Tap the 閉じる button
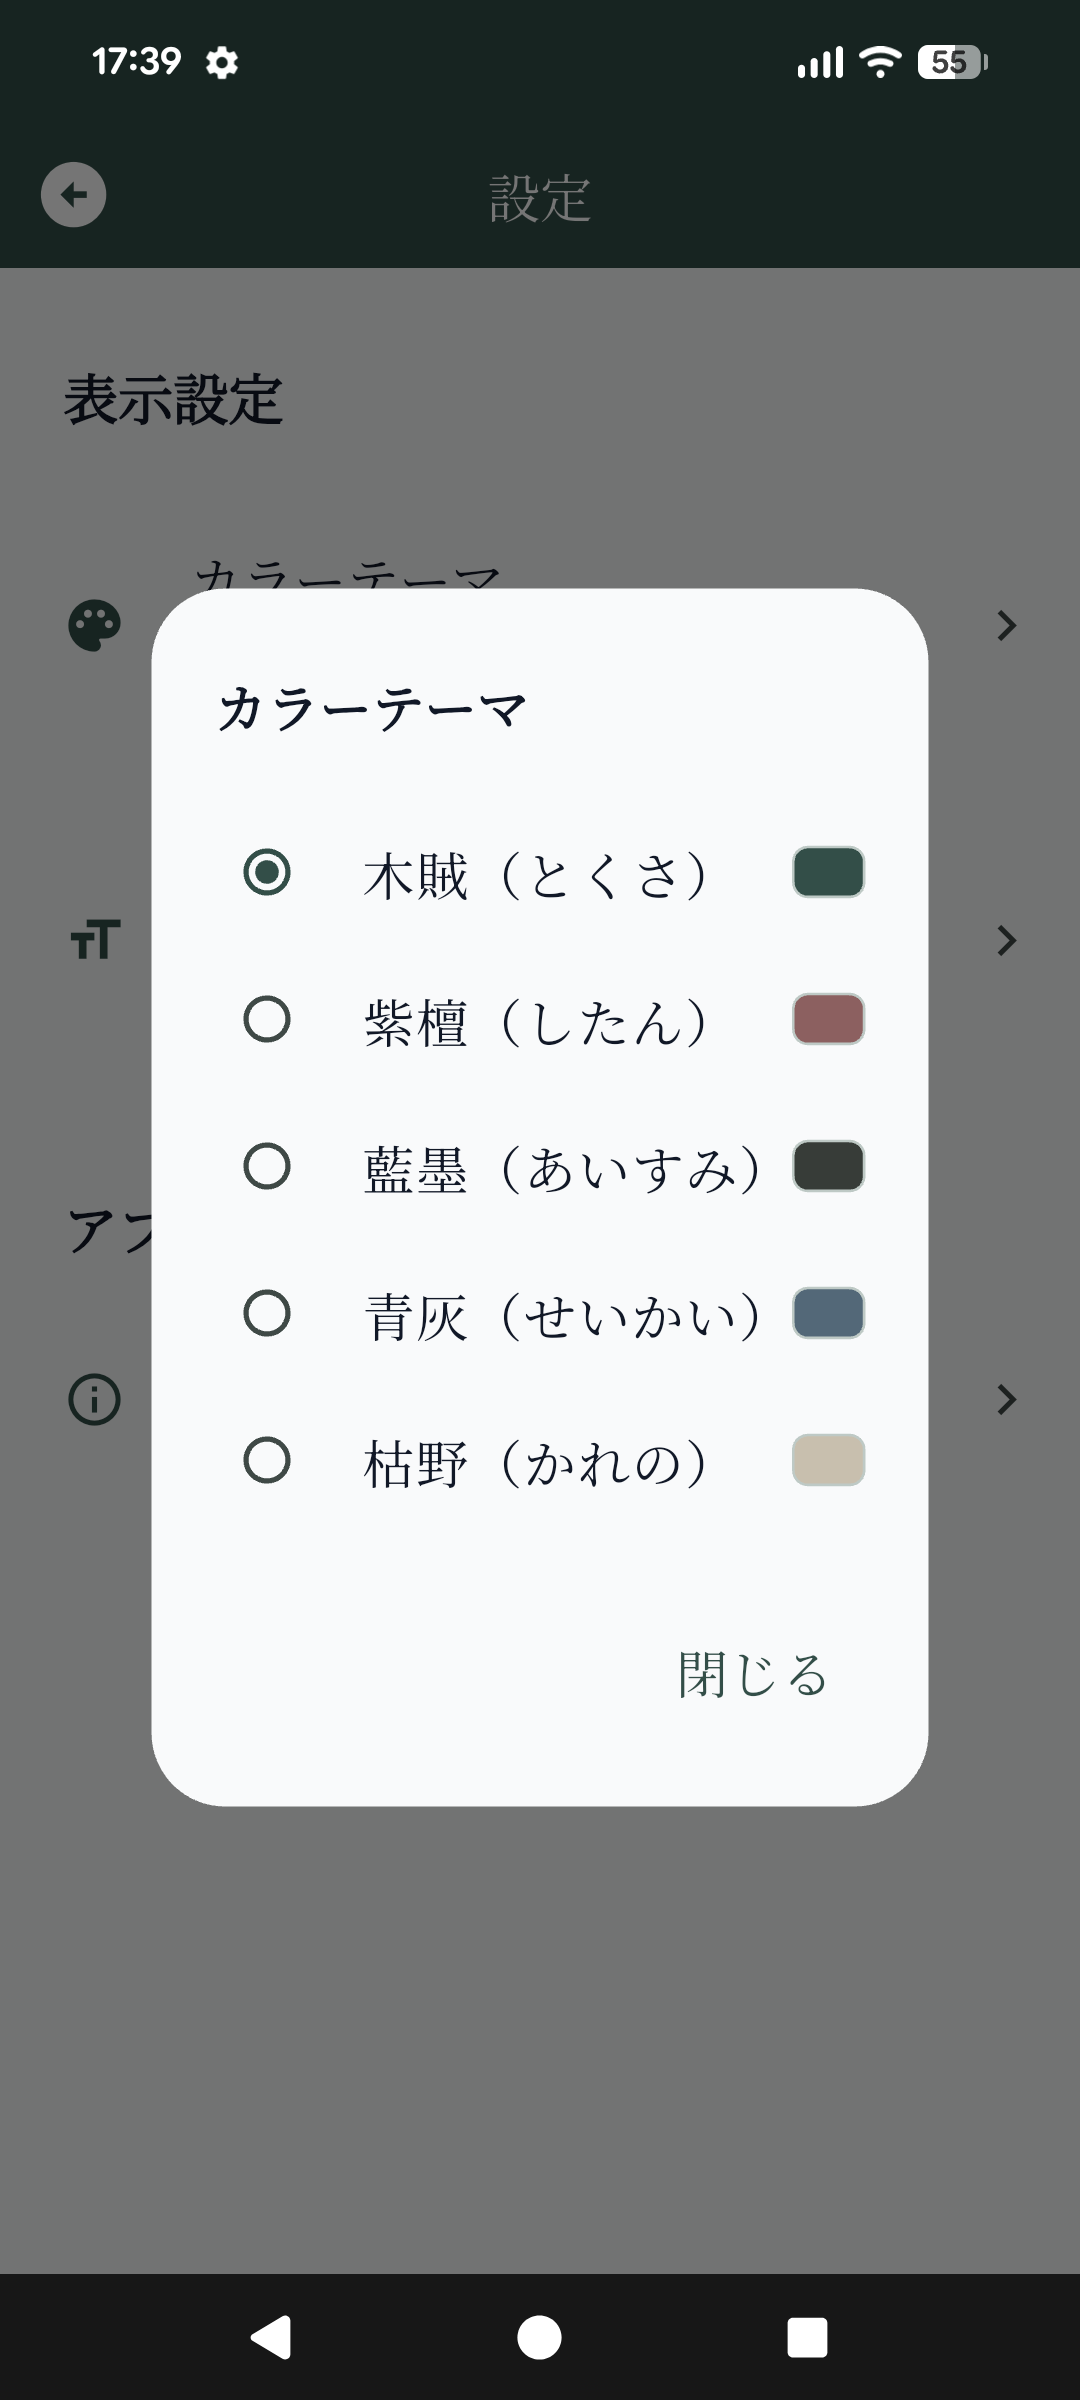Viewport: 1080px width, 2400px height. pos(752,1674)
